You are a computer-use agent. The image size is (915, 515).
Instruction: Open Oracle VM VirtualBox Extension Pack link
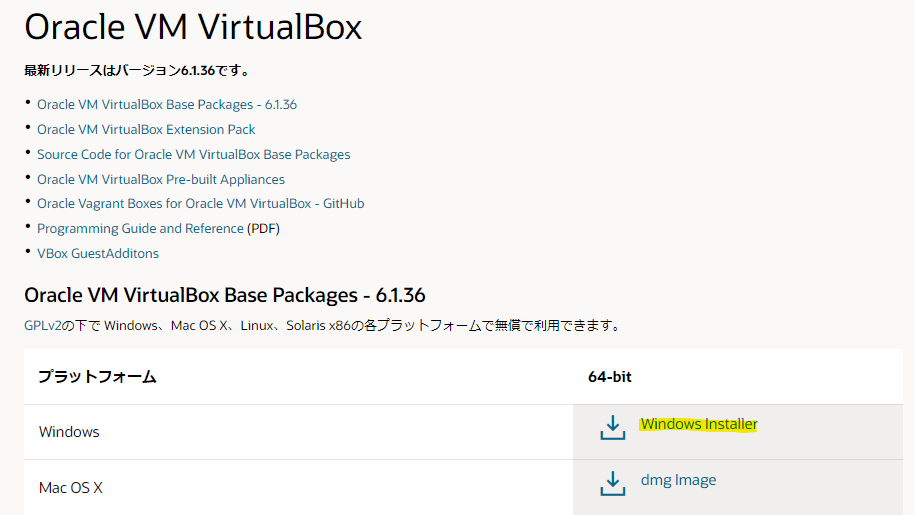(x=146, y=129)
